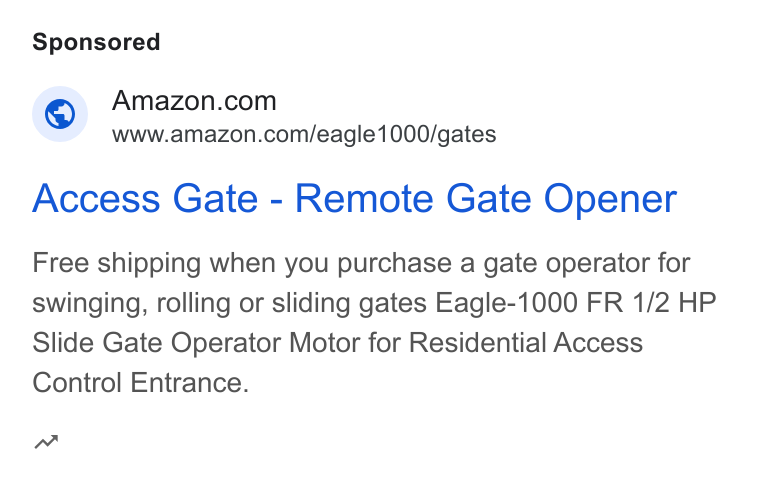Click the "Free shipping" text in the description
760x490 pixels.
[117, 264]
